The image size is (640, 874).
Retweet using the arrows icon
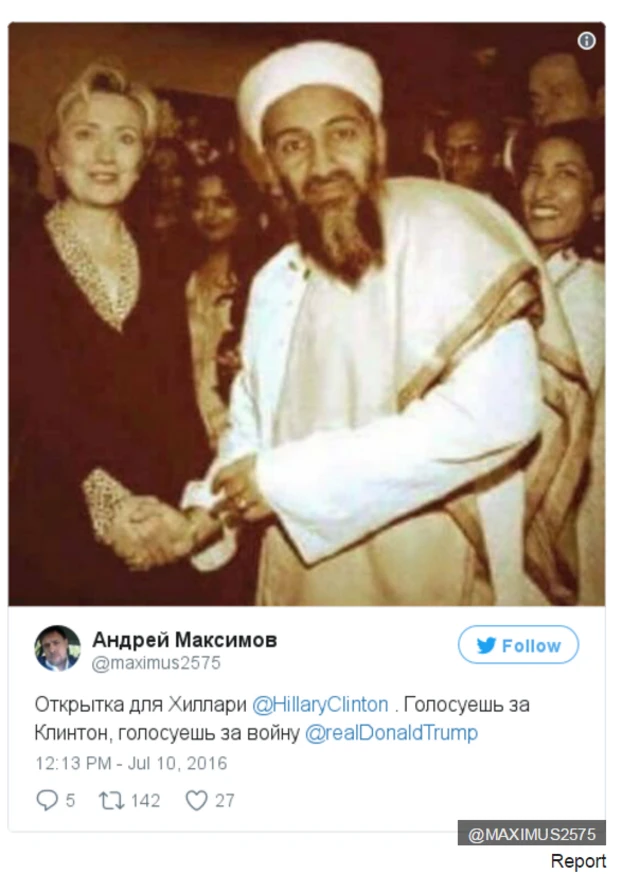click(x=111, y=800)
